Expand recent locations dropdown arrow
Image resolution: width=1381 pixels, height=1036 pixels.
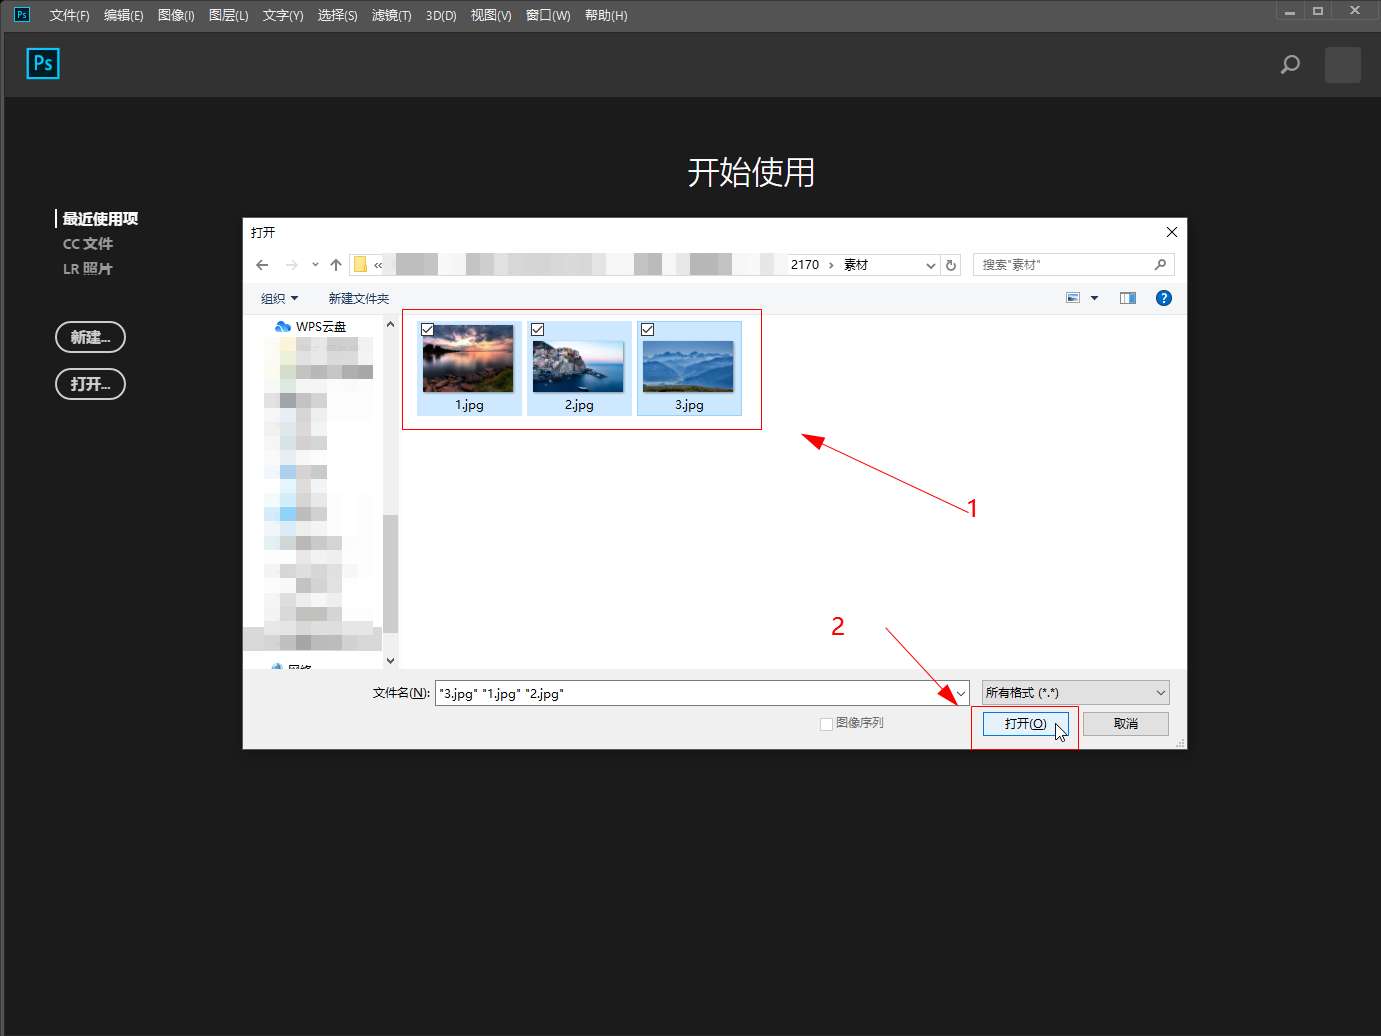[315, 265]
